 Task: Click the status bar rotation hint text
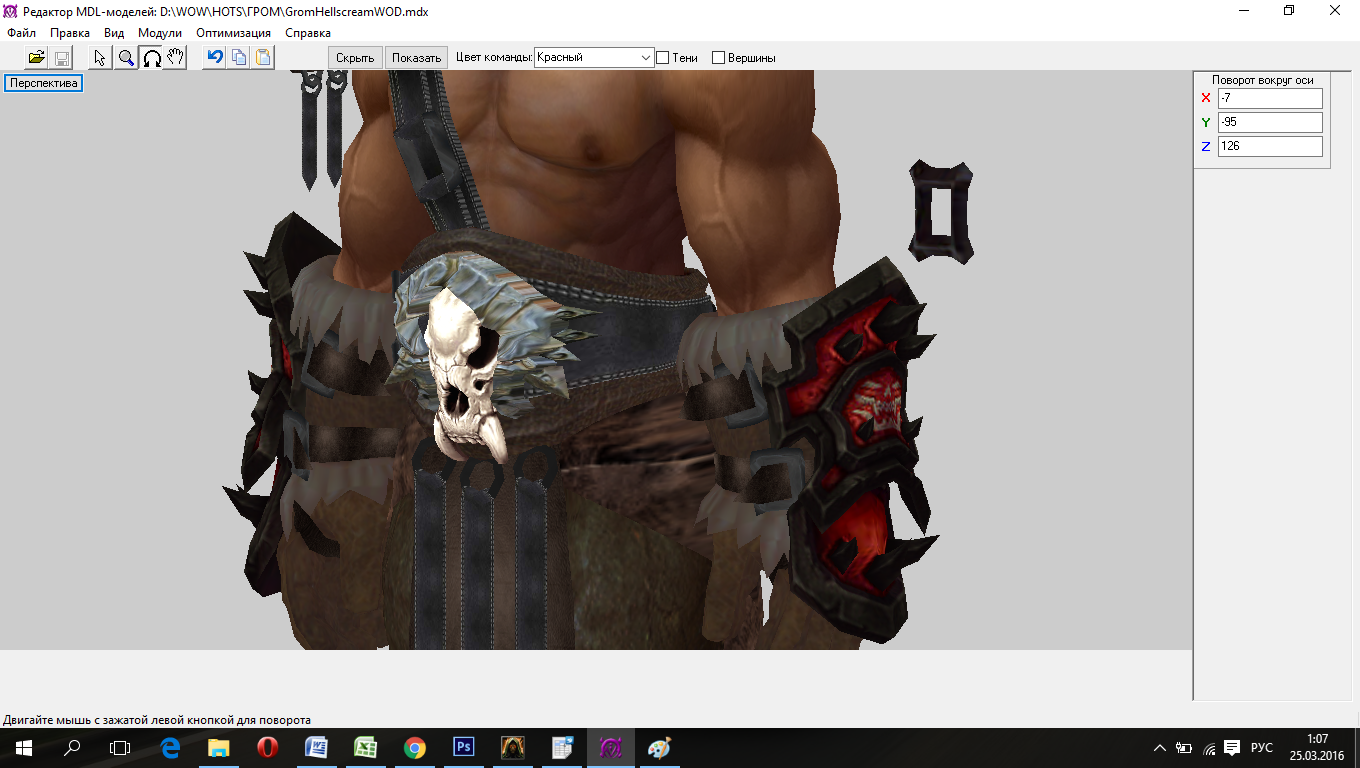click(157, 720)
